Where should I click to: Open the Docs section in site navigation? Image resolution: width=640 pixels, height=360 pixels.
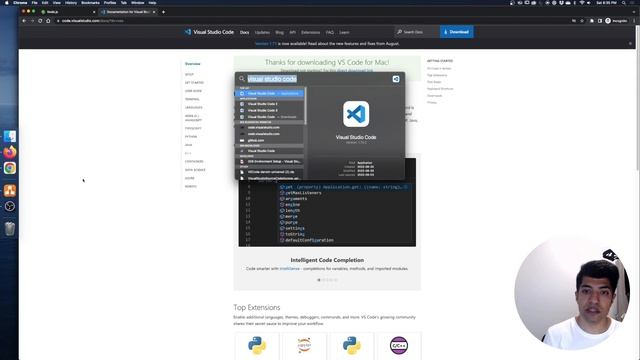click(244, 32)
